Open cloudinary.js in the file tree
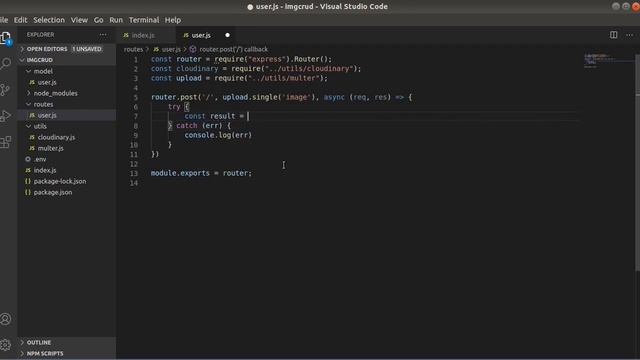The height and width of the screenshot is (360, 640). [56, 137]
